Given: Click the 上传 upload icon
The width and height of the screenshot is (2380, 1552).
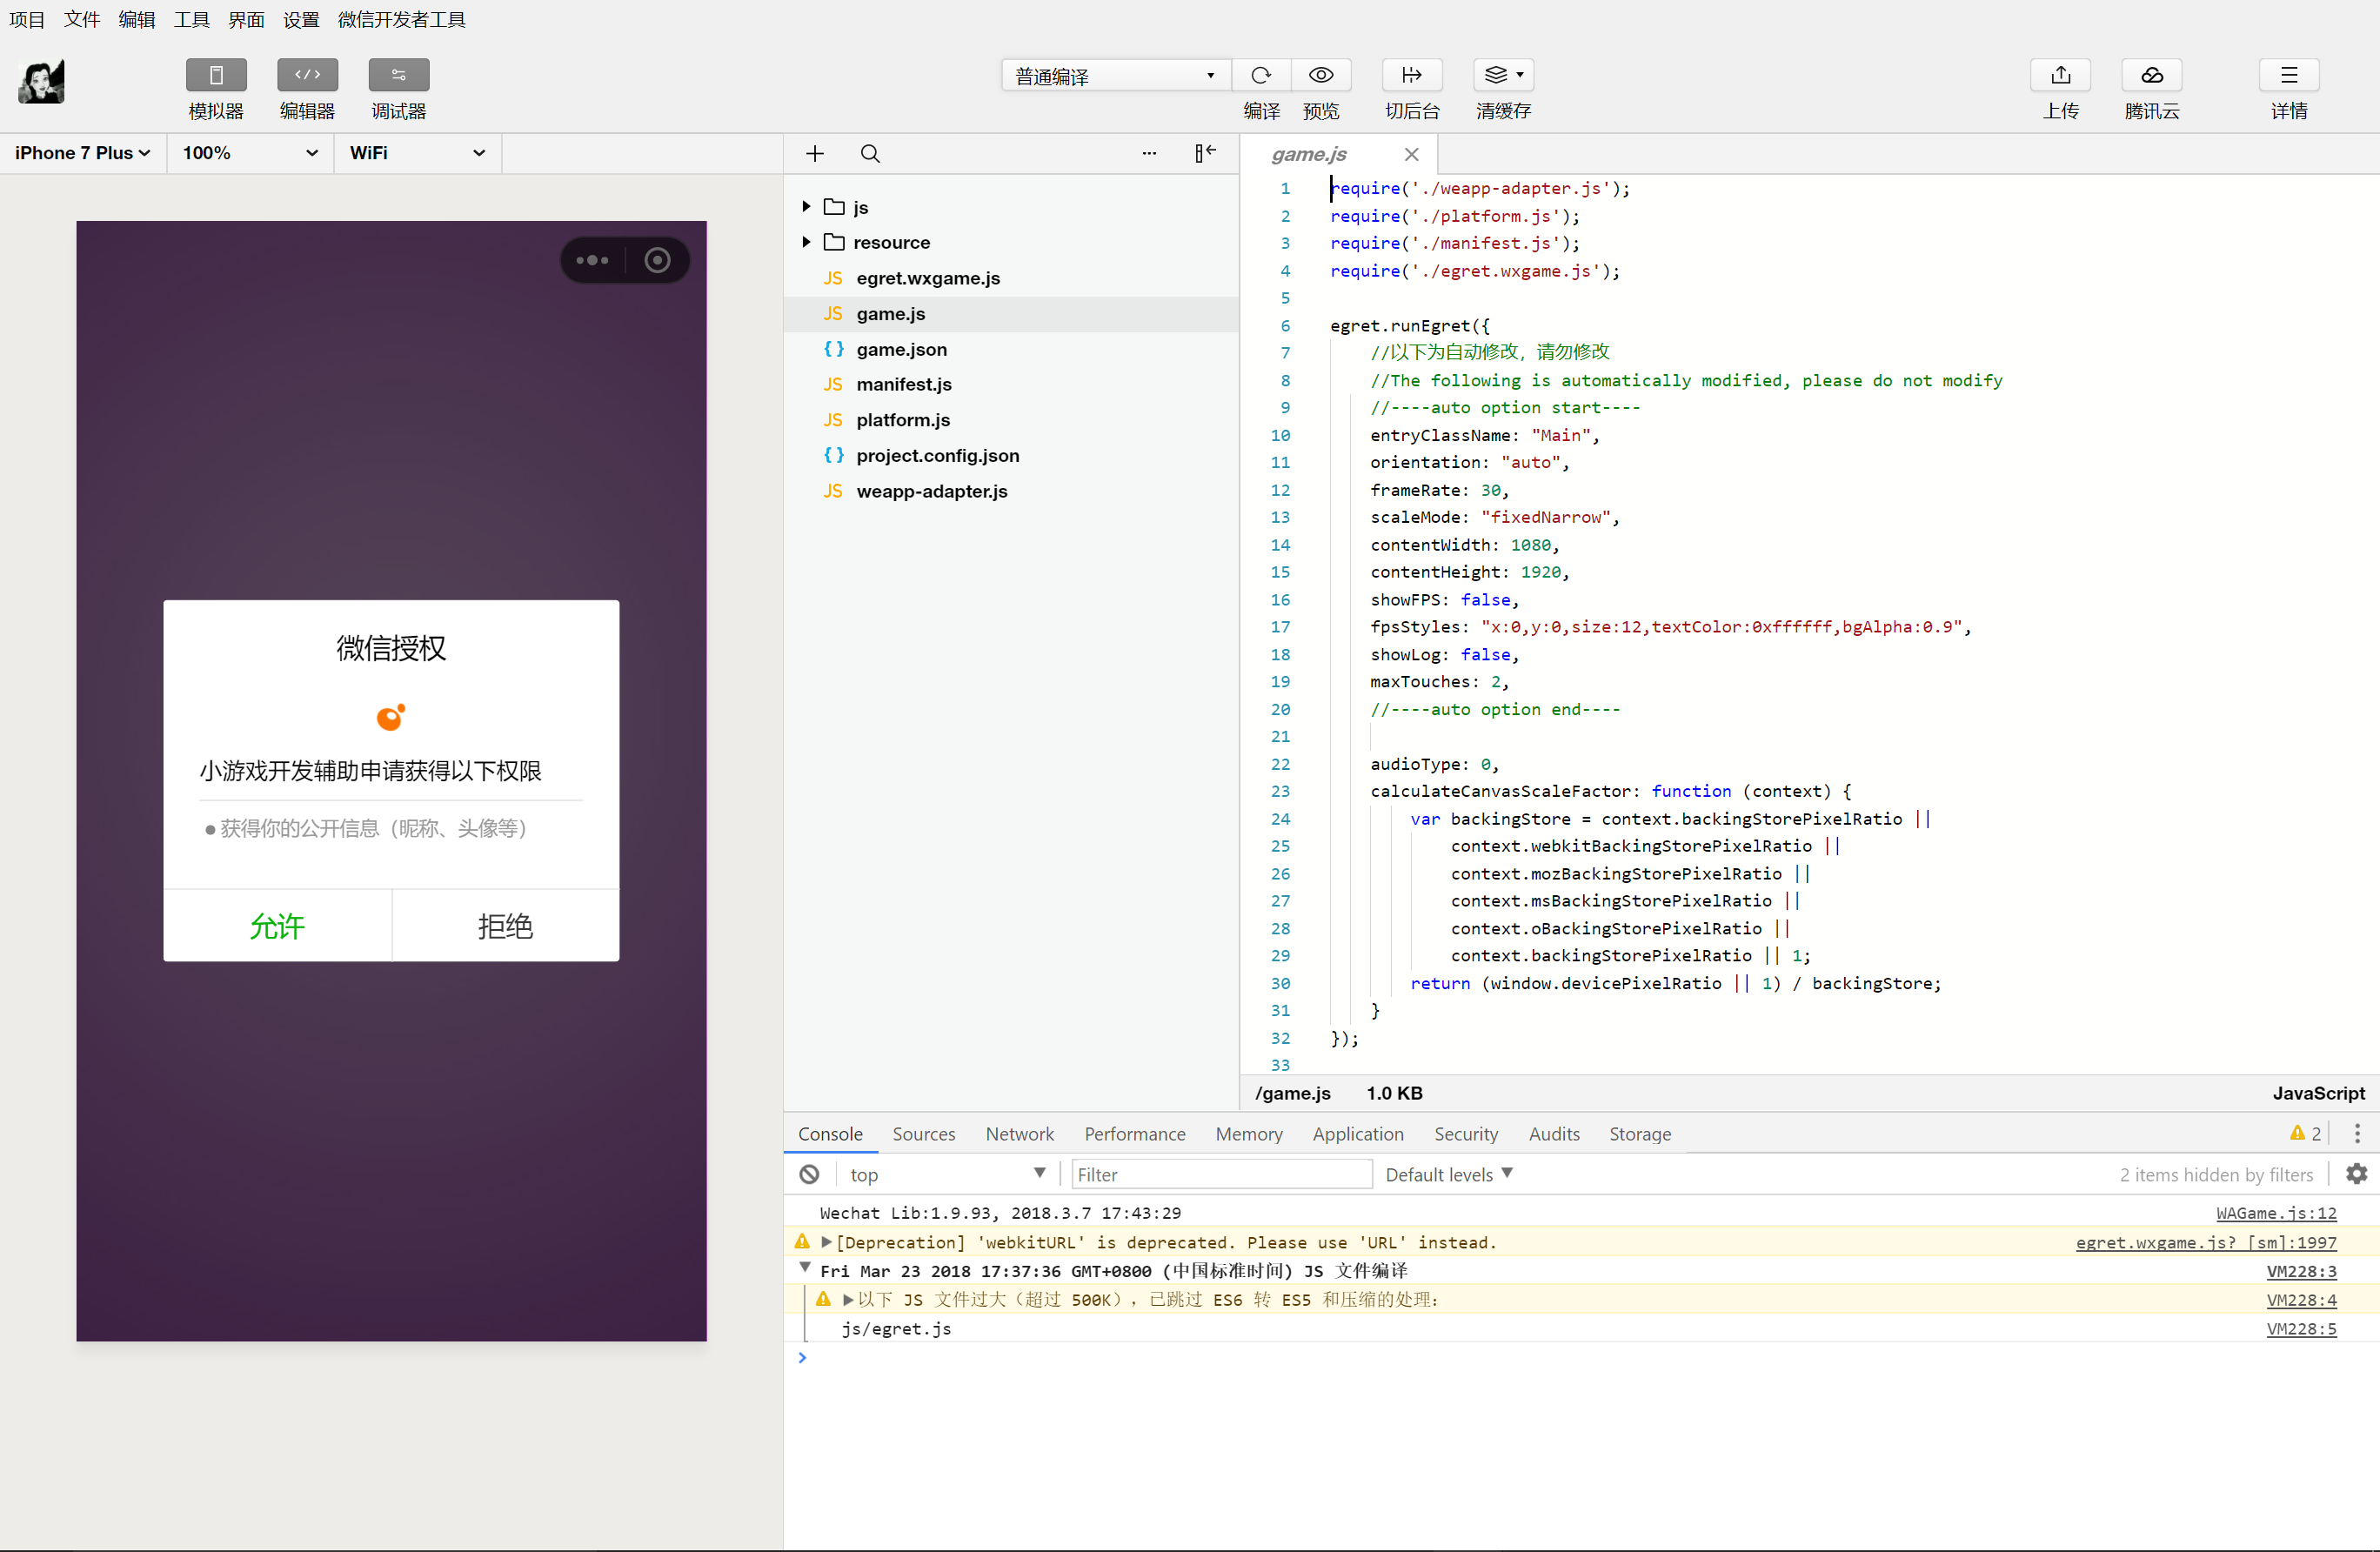Looking at the screenshot, I should [2060, 75].
